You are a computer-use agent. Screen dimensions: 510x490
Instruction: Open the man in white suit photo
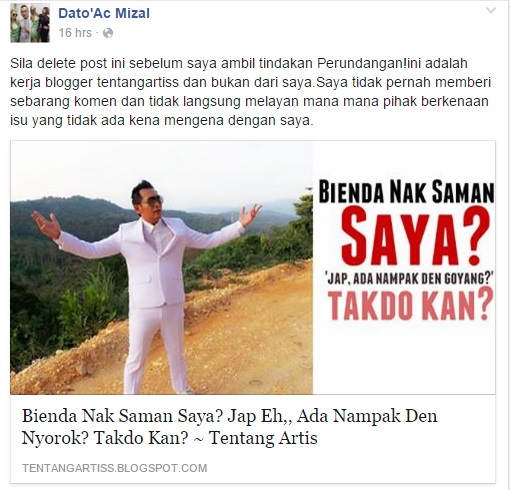pos(161,267)
